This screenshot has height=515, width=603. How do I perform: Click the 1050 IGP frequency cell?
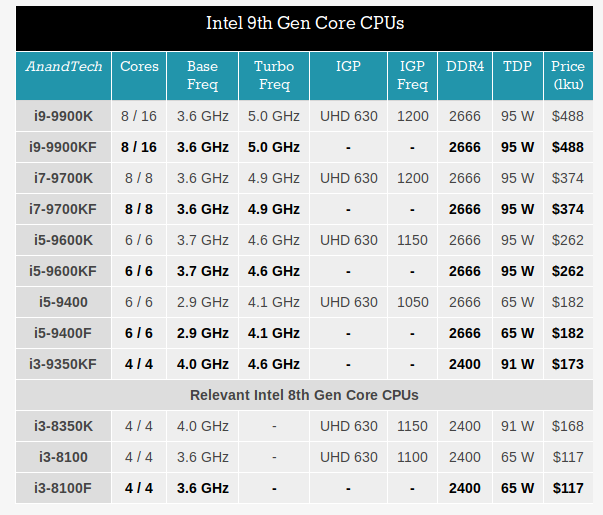(x=412, y=302)
